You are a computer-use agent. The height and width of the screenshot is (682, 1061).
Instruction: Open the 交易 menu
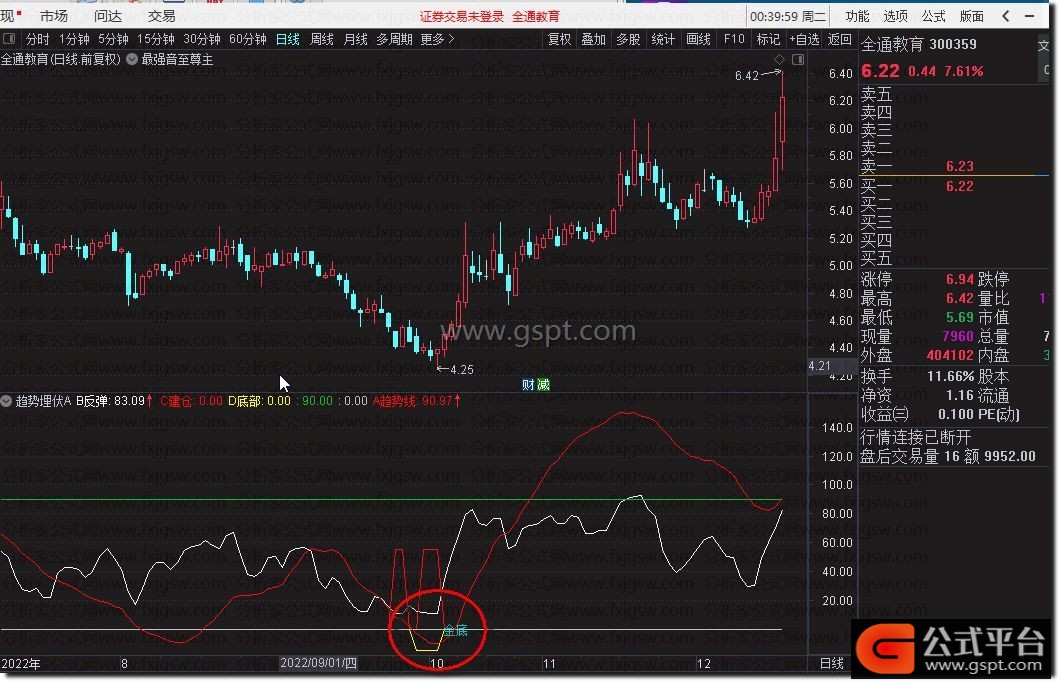(x=161, y=16)
